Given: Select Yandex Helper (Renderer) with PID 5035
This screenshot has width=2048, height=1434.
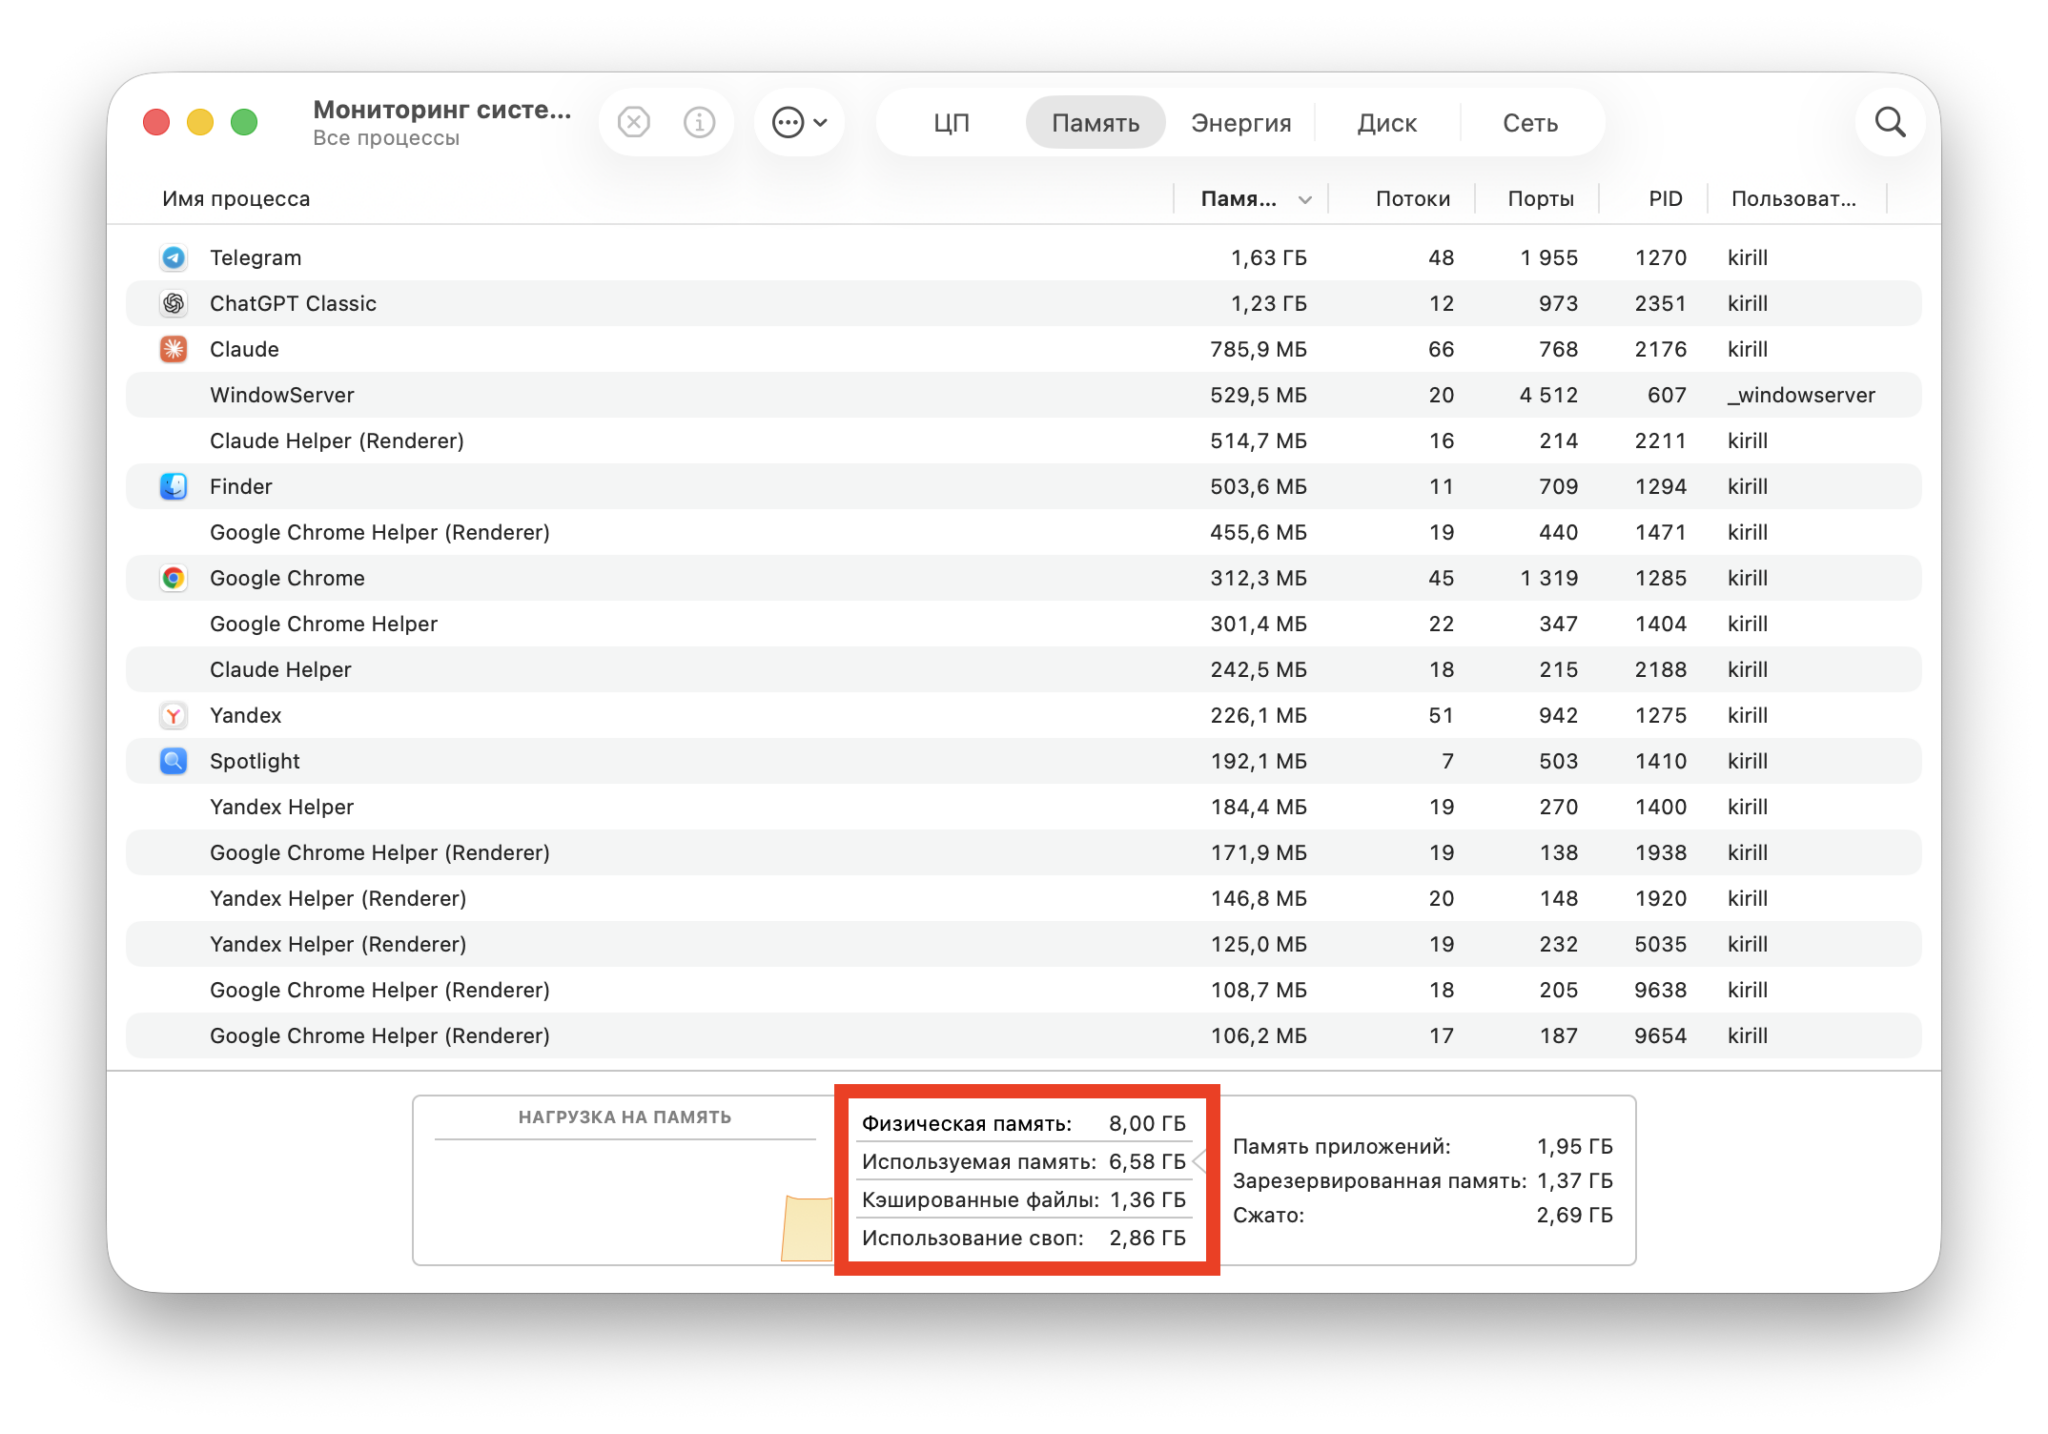Looking at the screenshot, I should (1023, 944).
